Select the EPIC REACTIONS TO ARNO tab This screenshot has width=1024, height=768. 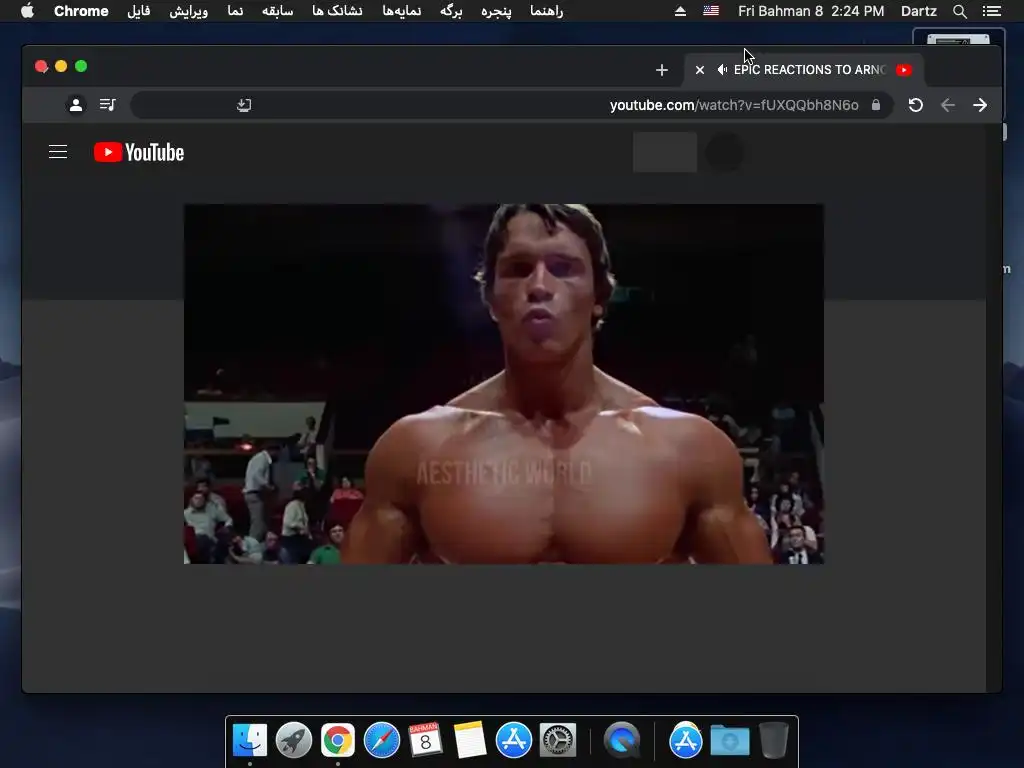click(x=804, y=70)
